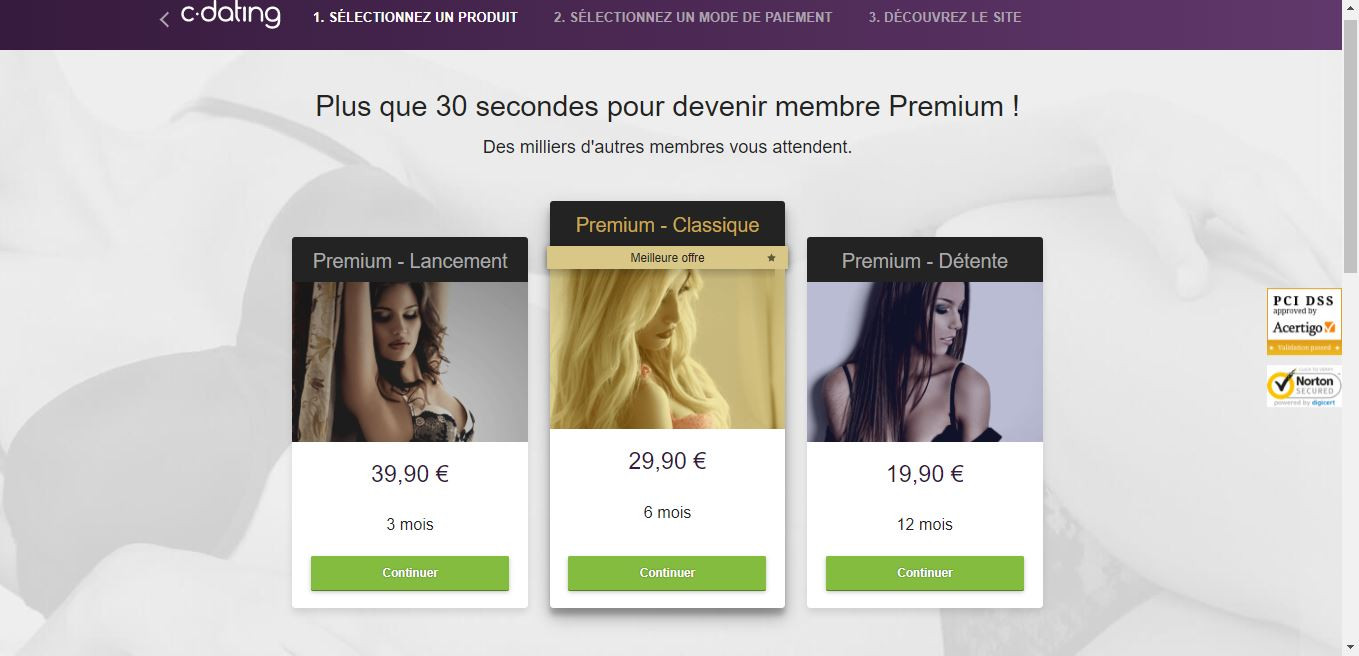This screenshot has height=656, width=1359.
Task: Select step 3 Découvrez le site
Action: point(945,17)
